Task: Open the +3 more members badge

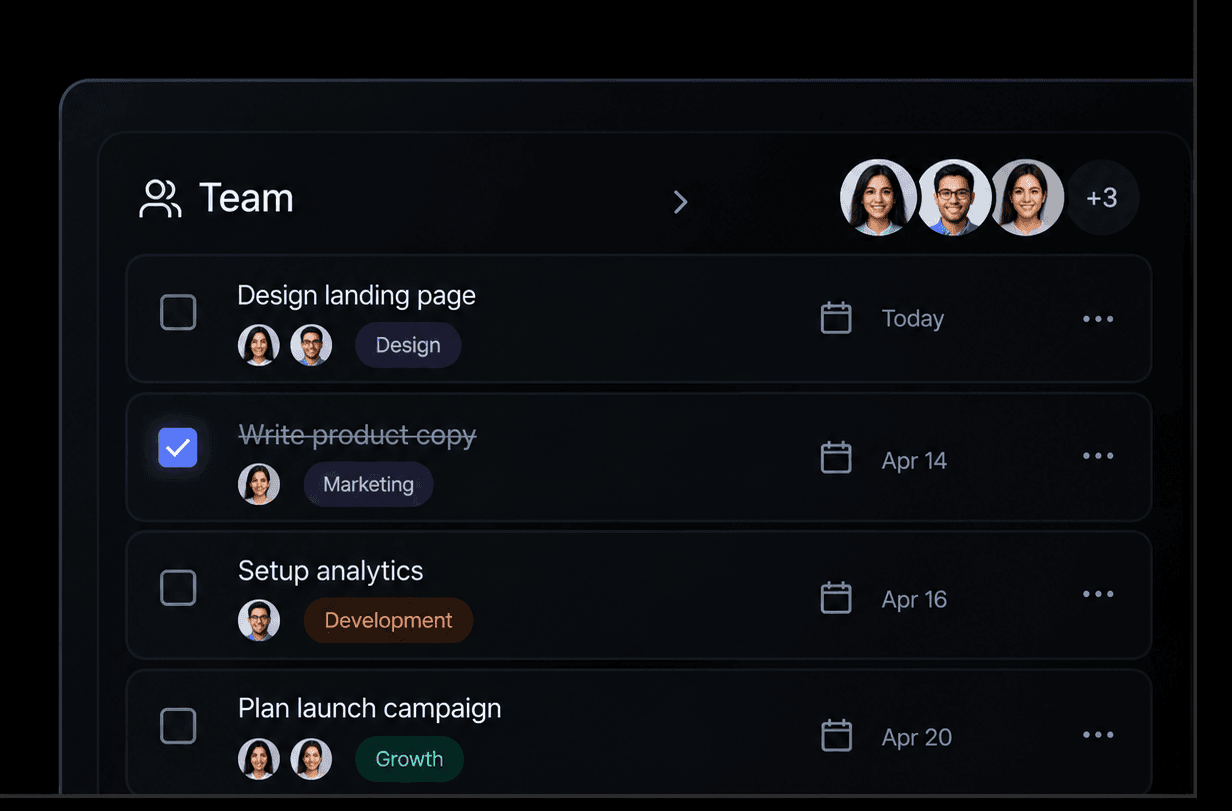Action: click(1102, 198)
